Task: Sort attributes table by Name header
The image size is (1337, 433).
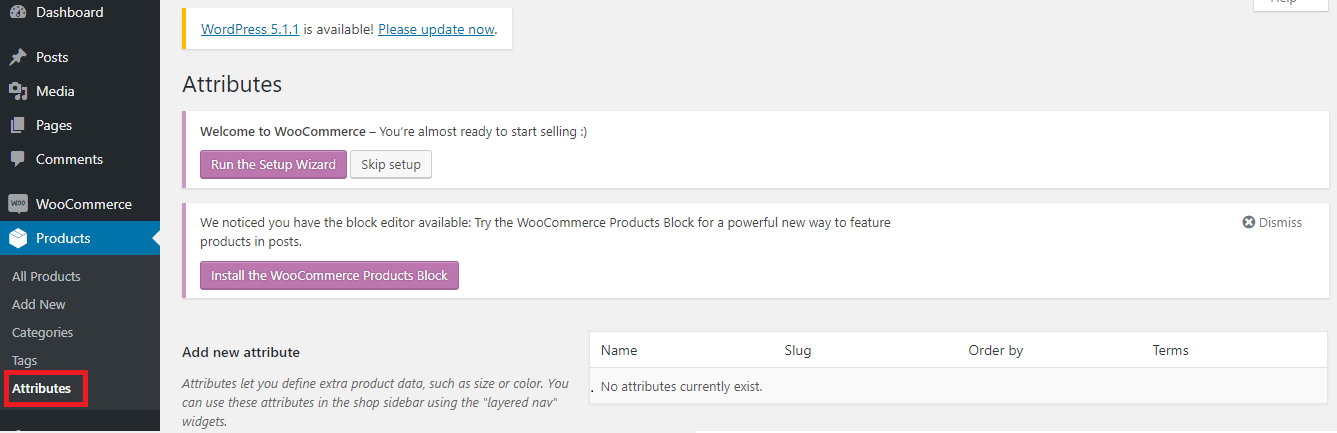Action: [619, 350]
